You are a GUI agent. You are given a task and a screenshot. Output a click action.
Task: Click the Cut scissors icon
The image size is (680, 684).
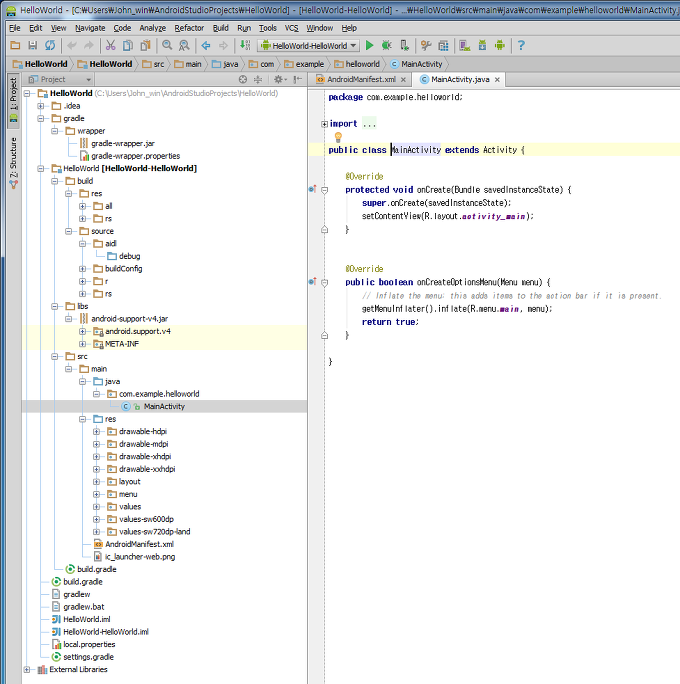point(110,45)
